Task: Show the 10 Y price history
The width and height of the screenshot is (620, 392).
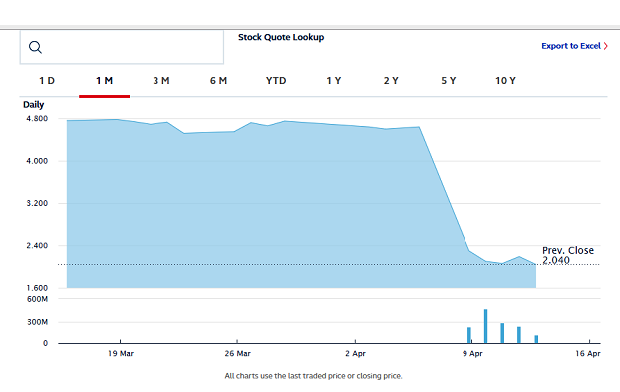Action: [505, 81]
